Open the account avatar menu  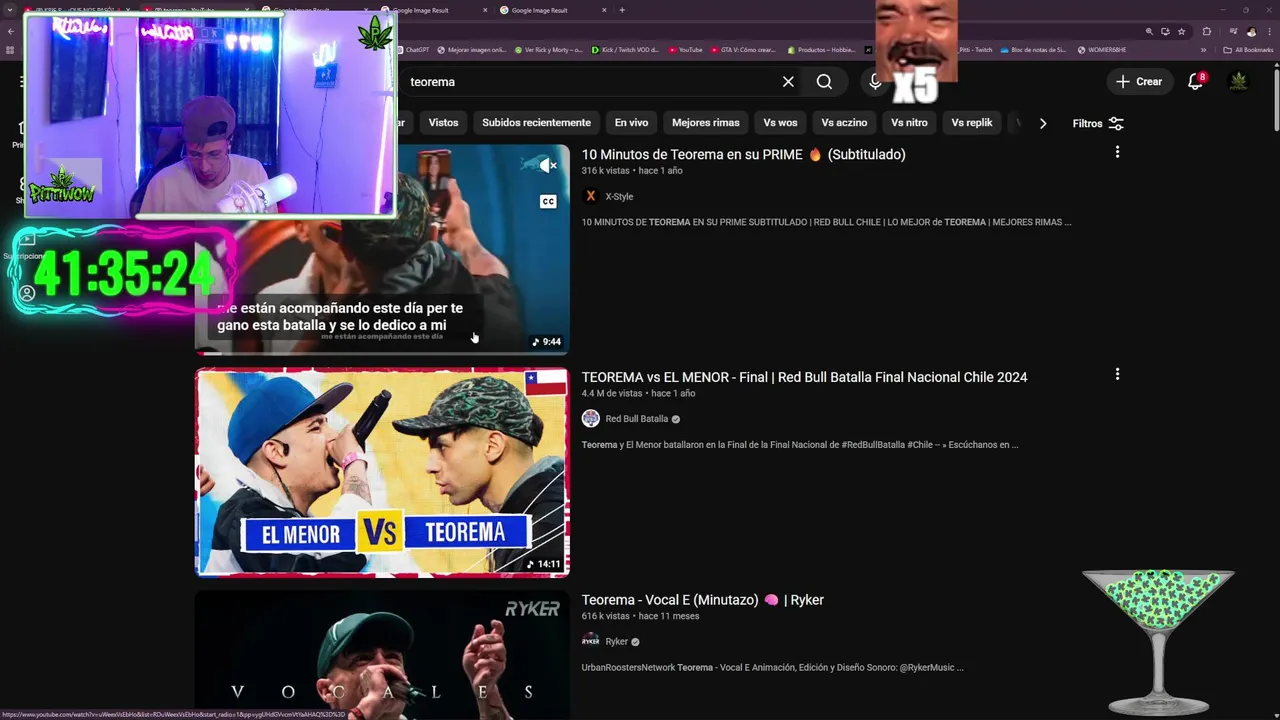[1238, 82]
